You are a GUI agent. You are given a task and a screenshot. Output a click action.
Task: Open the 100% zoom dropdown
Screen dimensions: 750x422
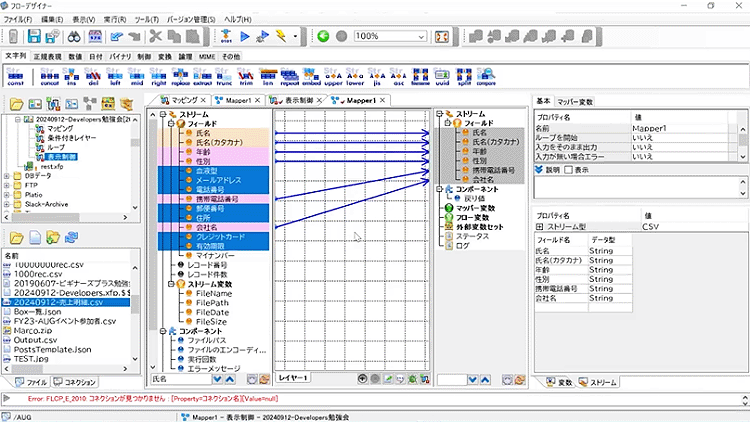[421, 36]
